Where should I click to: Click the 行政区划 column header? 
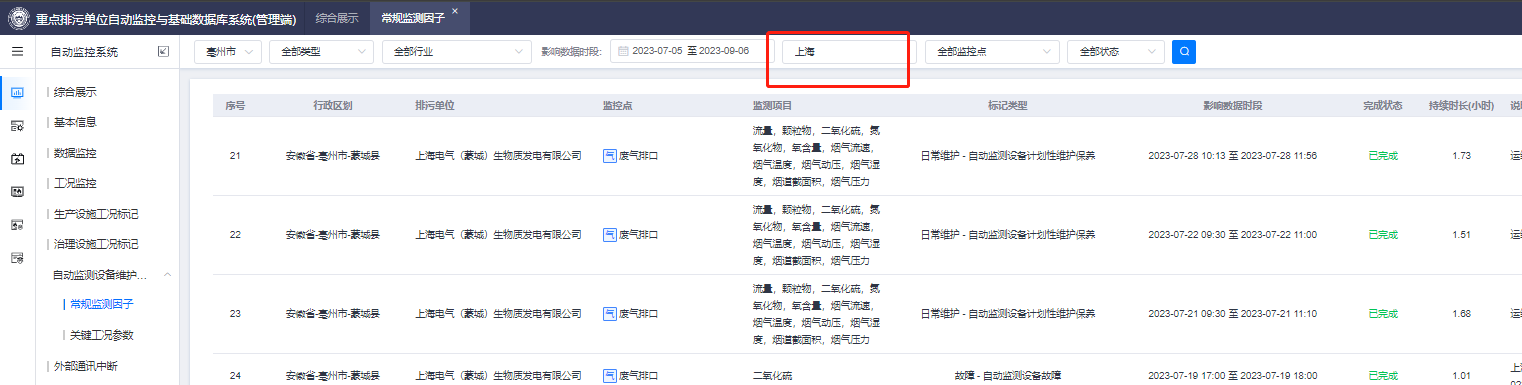click(x=332, y=106)
